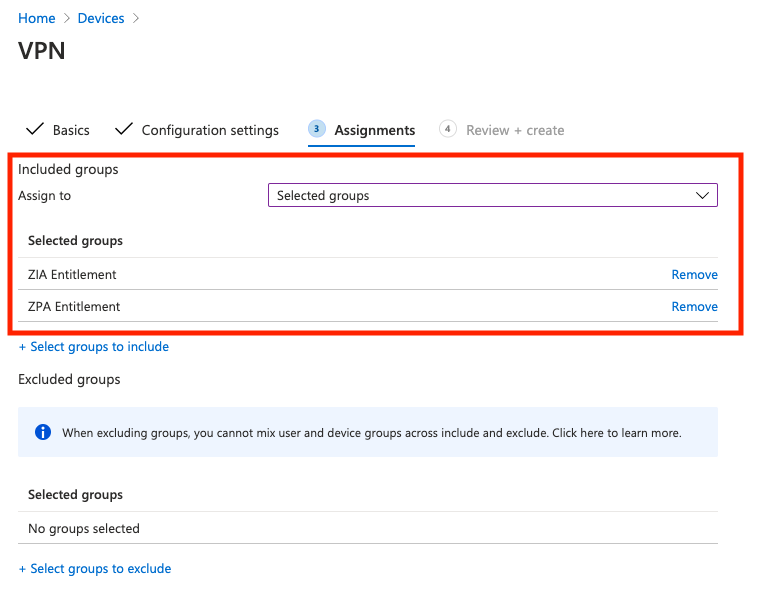
Task: Click the checkmark icon beside Configuration settings
Action: click(x=124, y=130)
